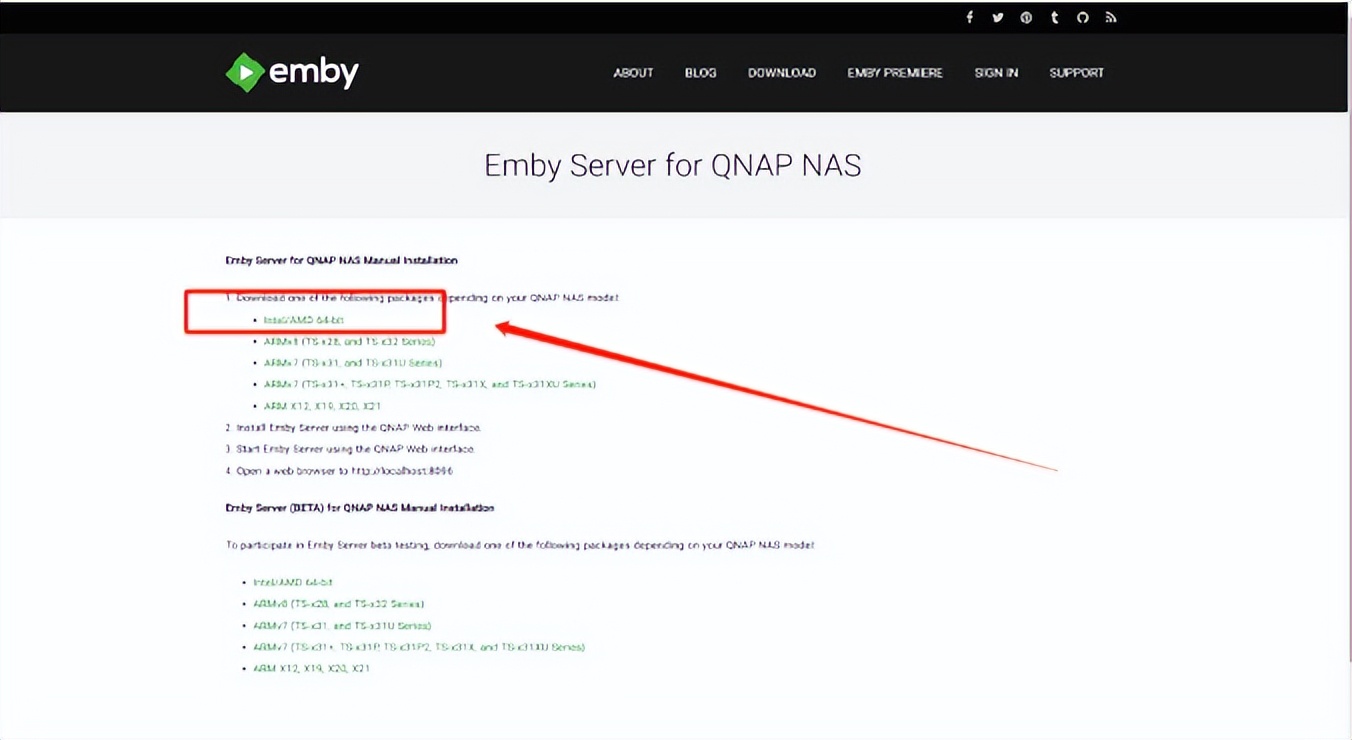
Task: Download BETA ARMv8 (TS-x28, TS-x32) package
Action: [x=339, y=604]
